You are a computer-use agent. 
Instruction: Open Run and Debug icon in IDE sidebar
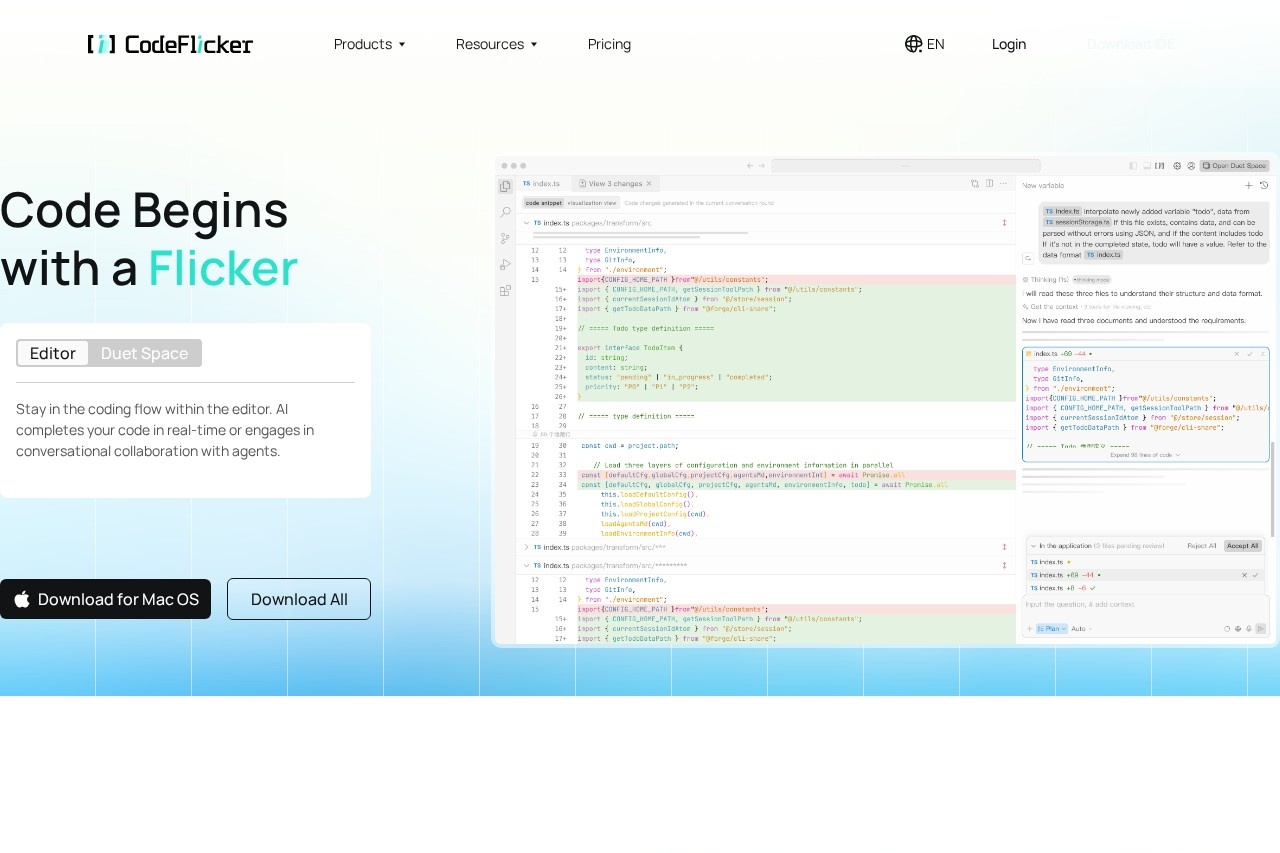[x=505, y=264]
